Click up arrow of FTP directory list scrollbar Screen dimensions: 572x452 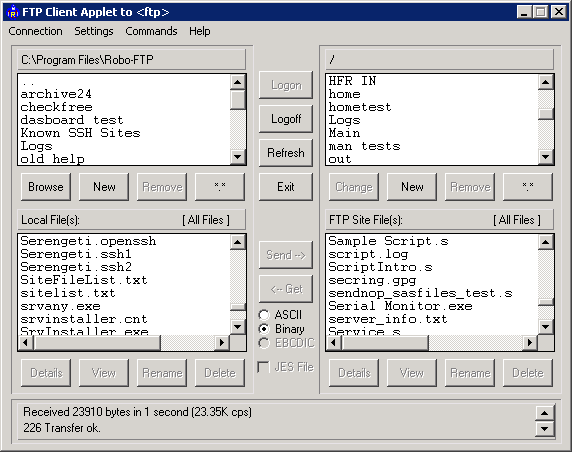click(546, 82)
